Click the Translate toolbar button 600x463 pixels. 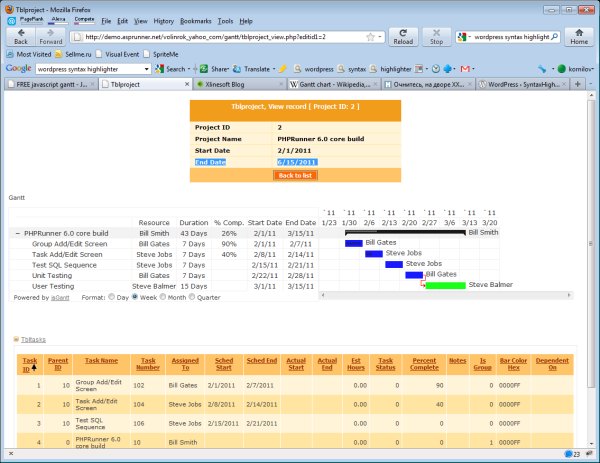(x=252, y=69)
